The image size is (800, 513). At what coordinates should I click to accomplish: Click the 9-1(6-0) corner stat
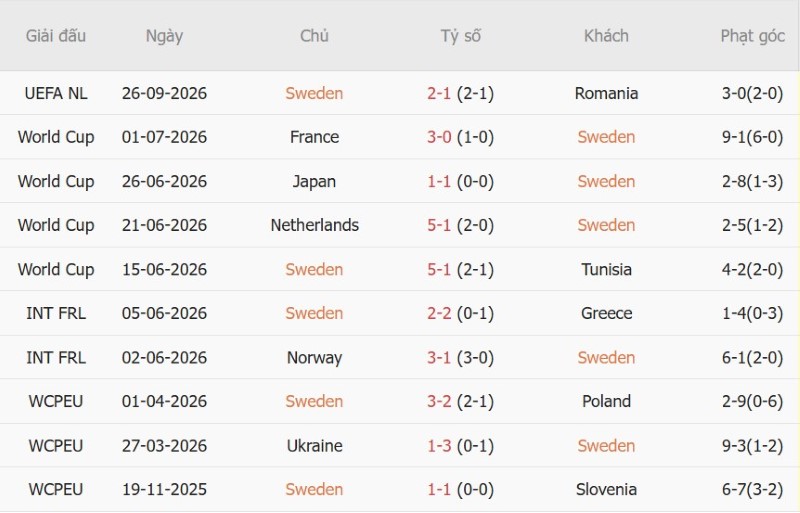pyautogui.click(x=752, y=137)
